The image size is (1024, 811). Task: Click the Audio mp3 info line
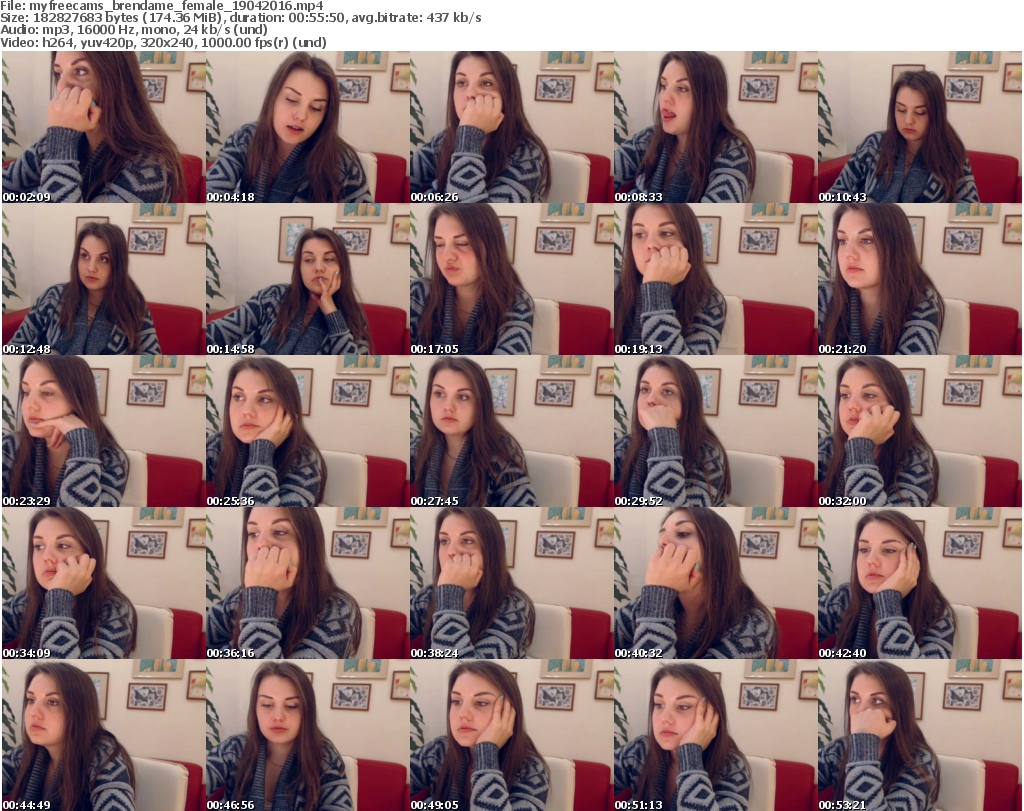(134, 30)
